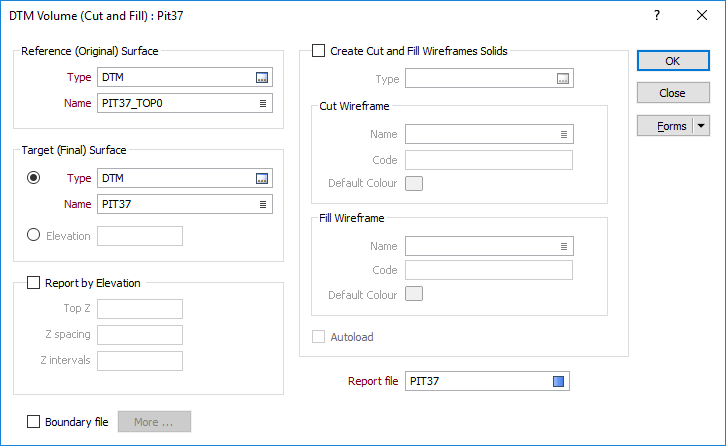
Task: Click the Close button
Action: [673, 93]
